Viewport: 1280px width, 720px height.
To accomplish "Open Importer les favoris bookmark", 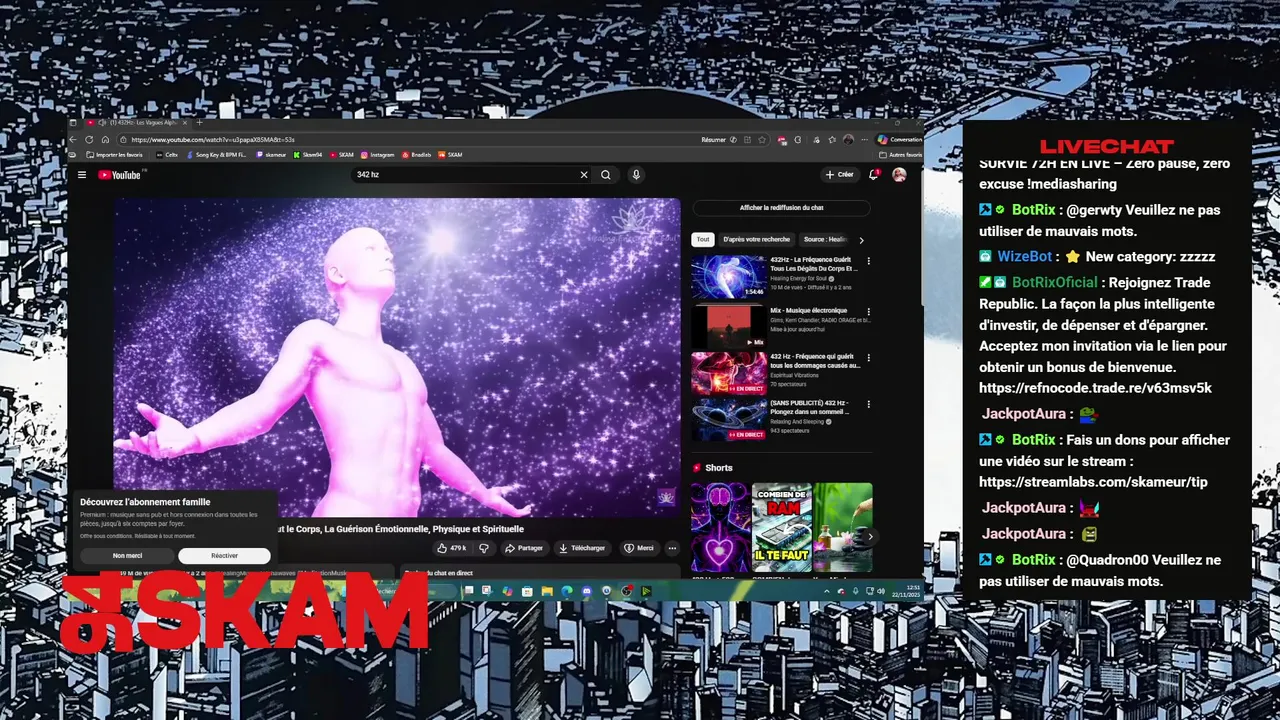I will pos(114,155).
